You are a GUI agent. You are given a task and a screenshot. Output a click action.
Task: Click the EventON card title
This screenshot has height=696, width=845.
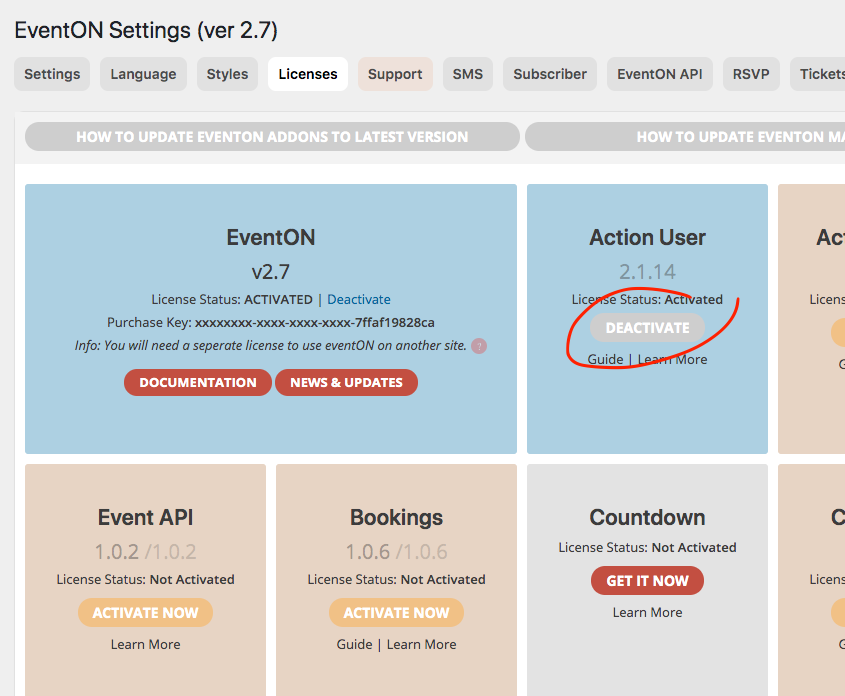(271, 237)
